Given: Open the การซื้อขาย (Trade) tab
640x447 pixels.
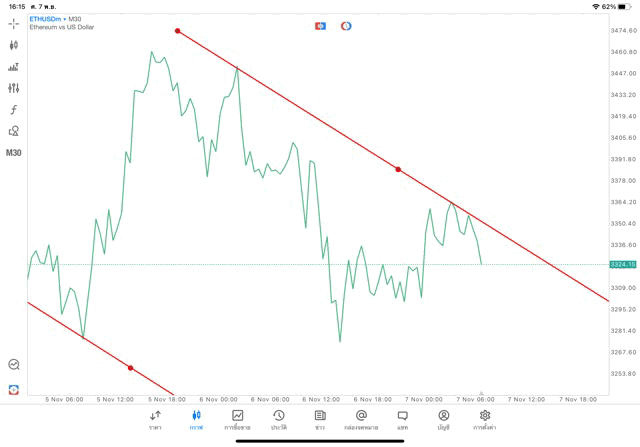Looking at the screenshot, I should (238, 419).
